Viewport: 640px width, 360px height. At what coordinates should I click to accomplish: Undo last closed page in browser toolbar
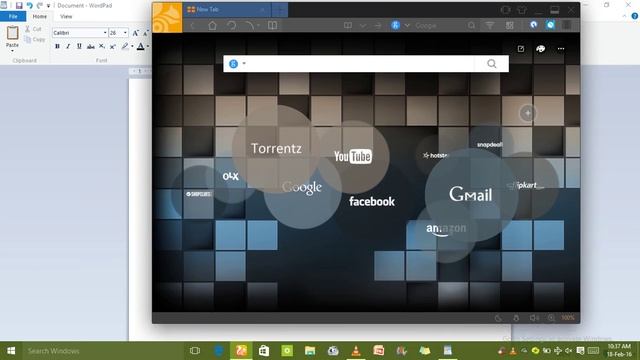[x=231, y=25]
